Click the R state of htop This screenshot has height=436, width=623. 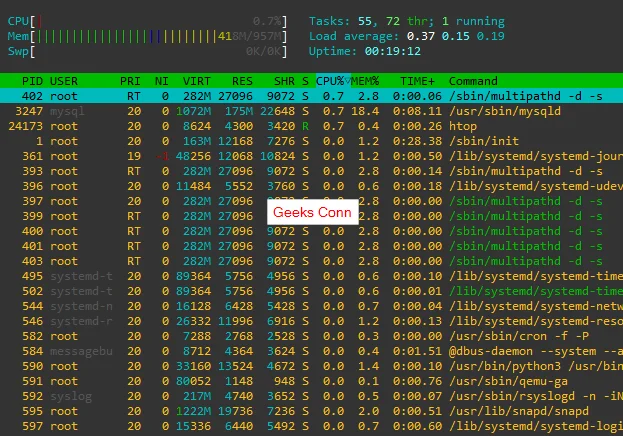click(305, 126)
